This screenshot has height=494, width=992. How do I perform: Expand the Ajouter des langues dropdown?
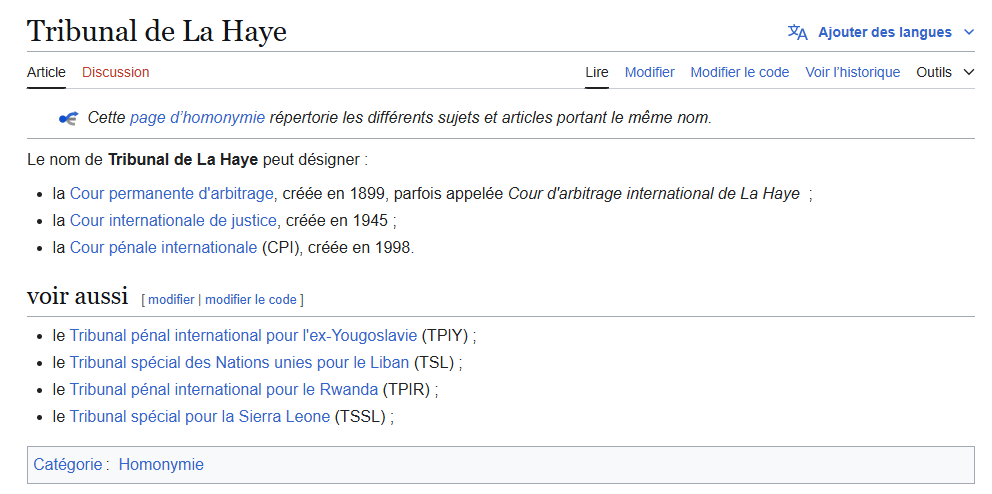(968, 32)
